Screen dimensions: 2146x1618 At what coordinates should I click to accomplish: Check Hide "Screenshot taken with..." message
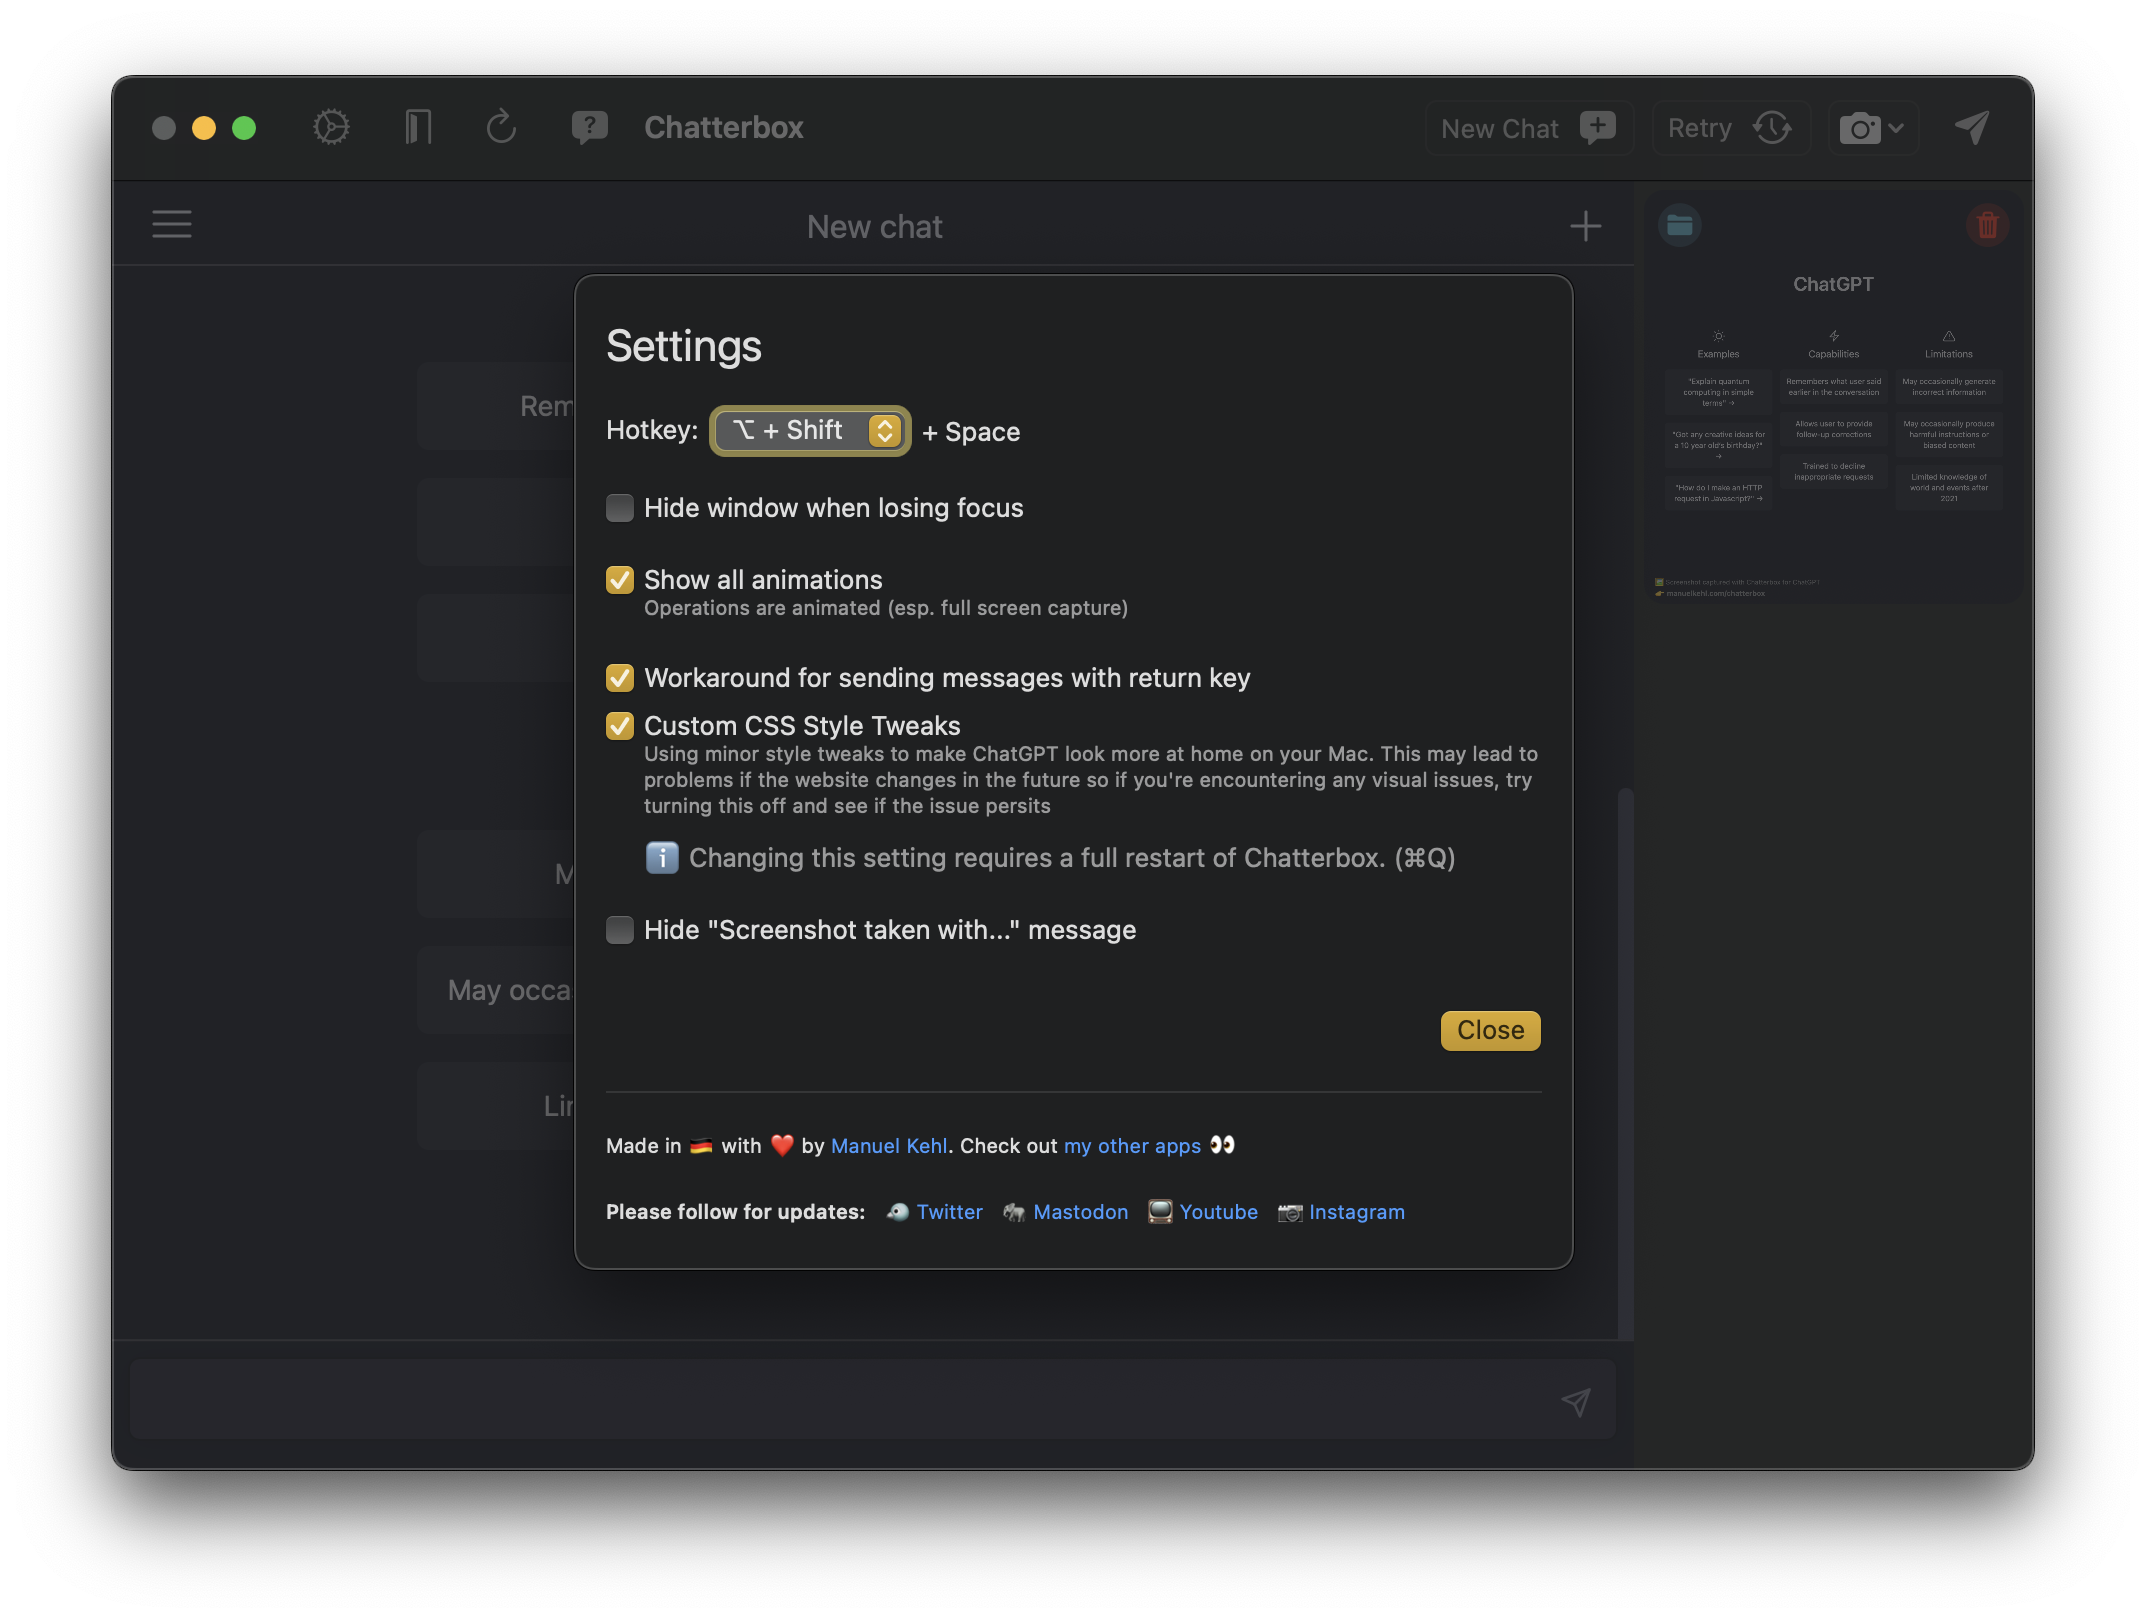coord(620,930)
